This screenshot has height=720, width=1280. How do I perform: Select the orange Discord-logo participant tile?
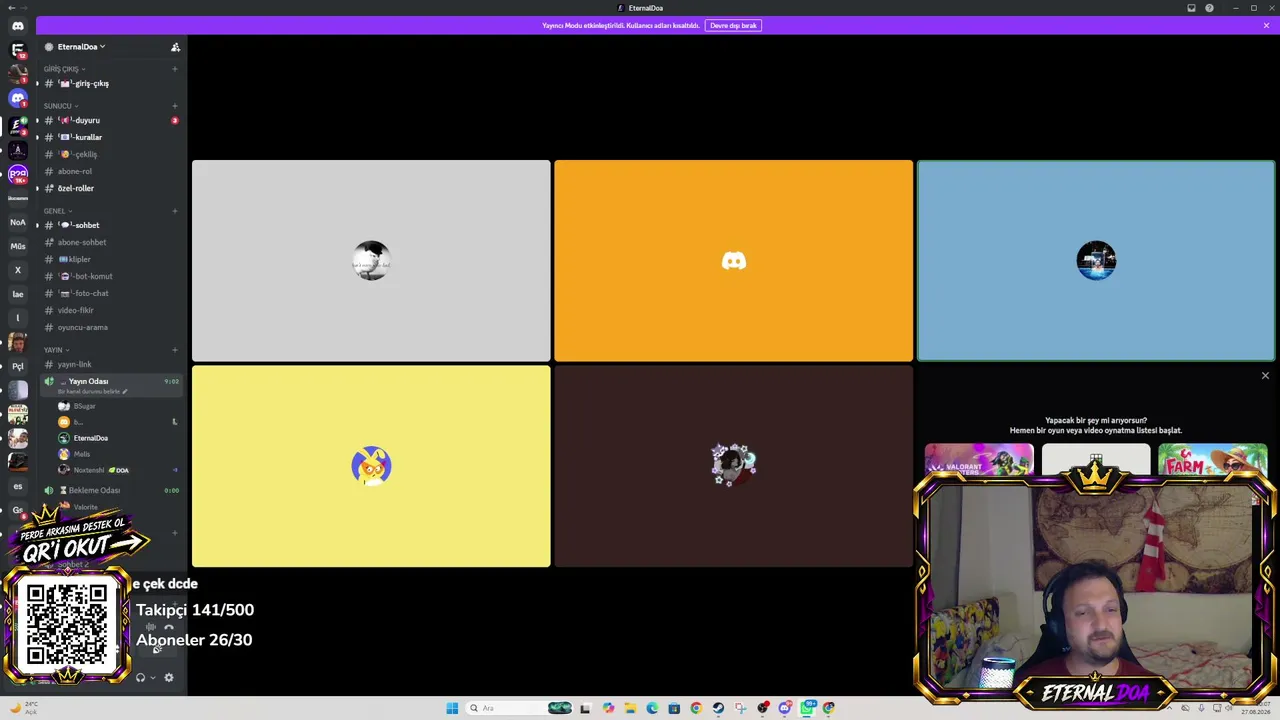pyautogui.click(x=733, y=261)
